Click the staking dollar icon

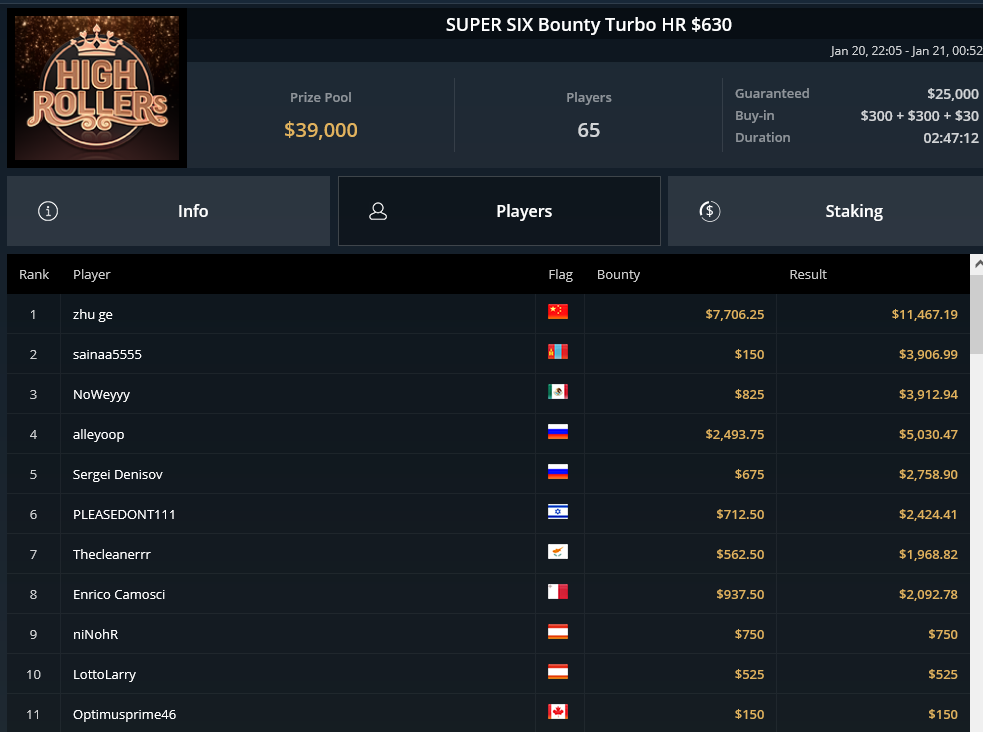coord(710,211)
